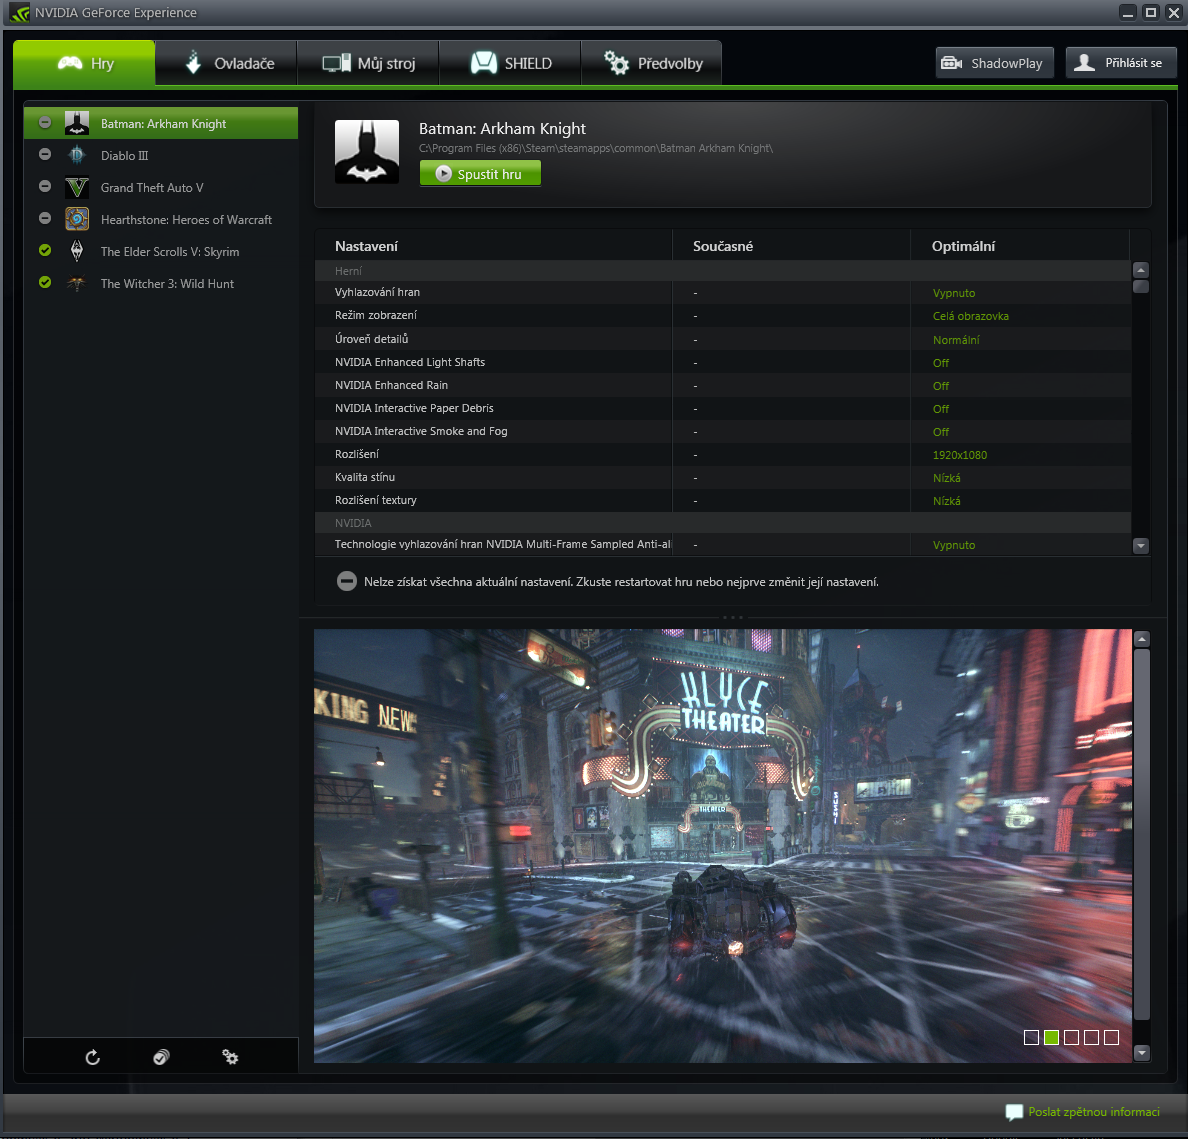The image size is (1188, 1139).
Task: Show third screenshot via indicator square
Action: click(1071, 1037)
